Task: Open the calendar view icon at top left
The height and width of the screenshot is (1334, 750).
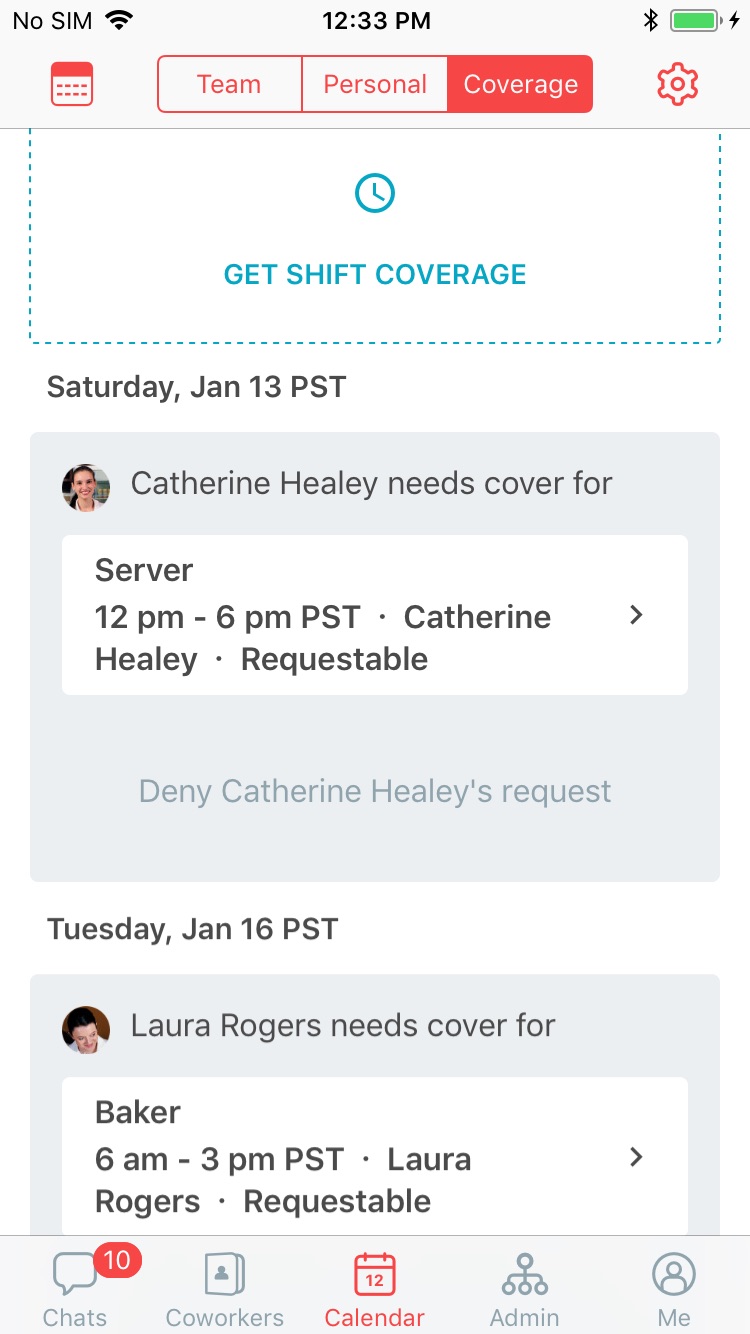Action: coord(72,84)
